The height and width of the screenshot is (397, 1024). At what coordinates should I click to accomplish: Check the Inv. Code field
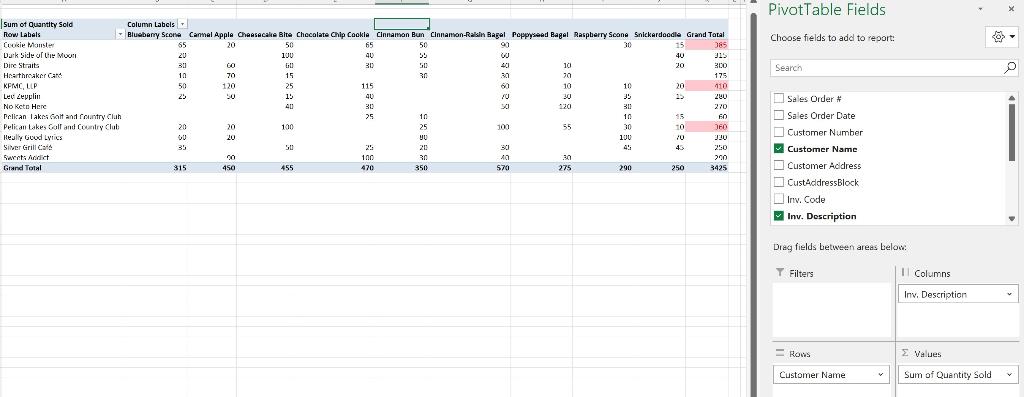(778, 199)
